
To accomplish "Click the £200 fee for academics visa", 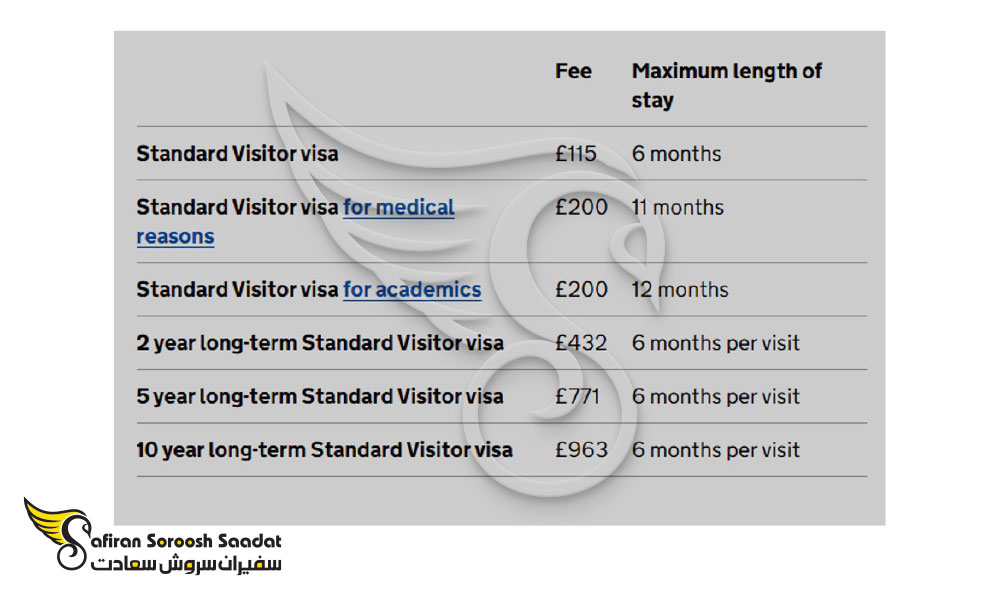I will point(582,289).
